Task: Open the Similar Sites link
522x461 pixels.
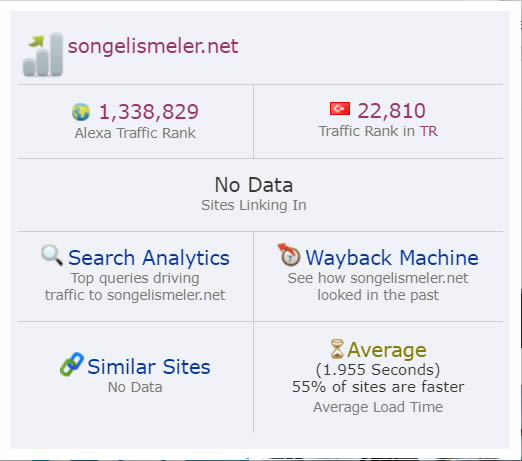Action: [x=149, y=367]
